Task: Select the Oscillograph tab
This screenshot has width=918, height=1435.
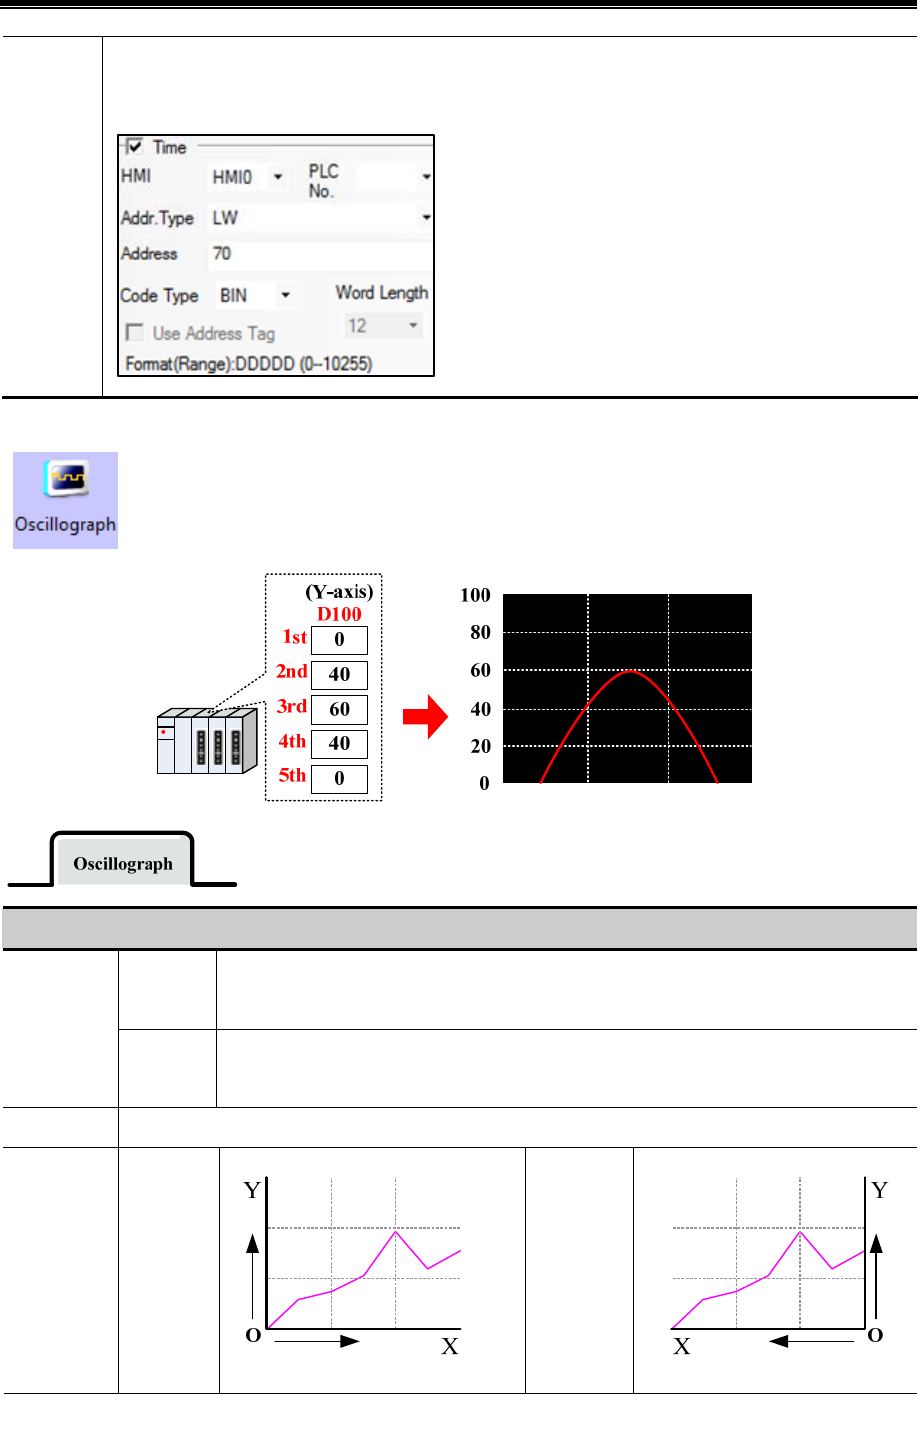Action: coord(123,863)
